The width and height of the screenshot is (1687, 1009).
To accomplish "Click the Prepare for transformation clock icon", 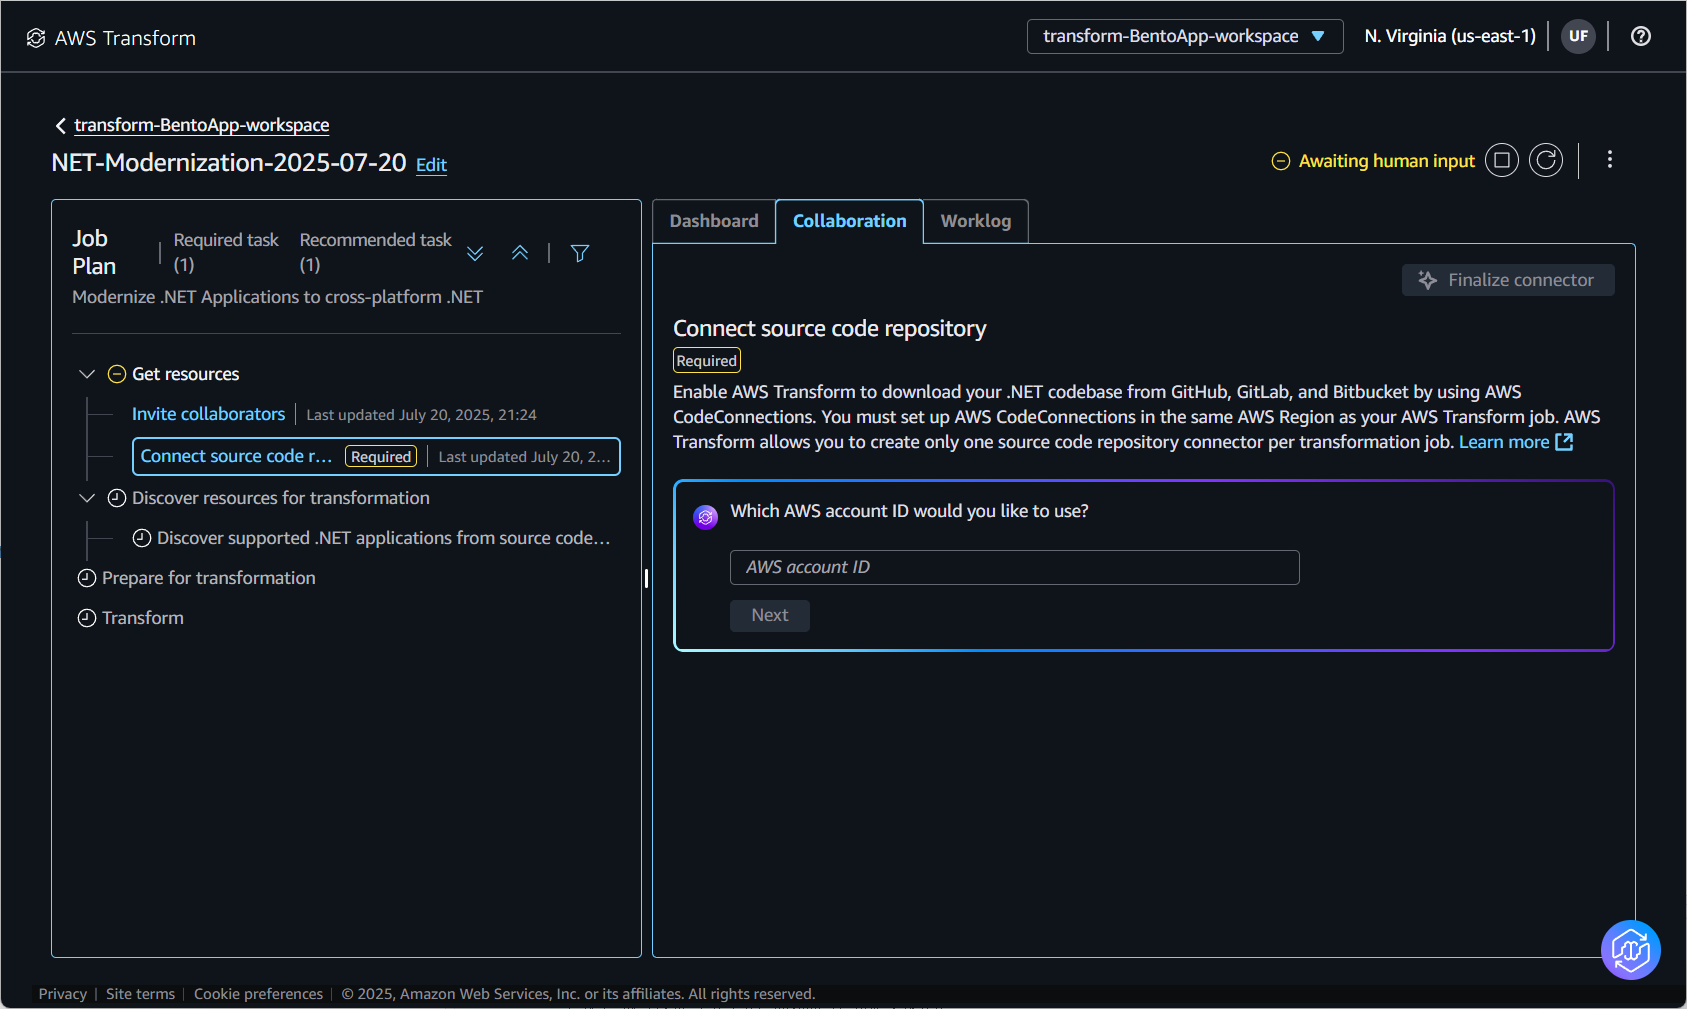I will 87,578.
